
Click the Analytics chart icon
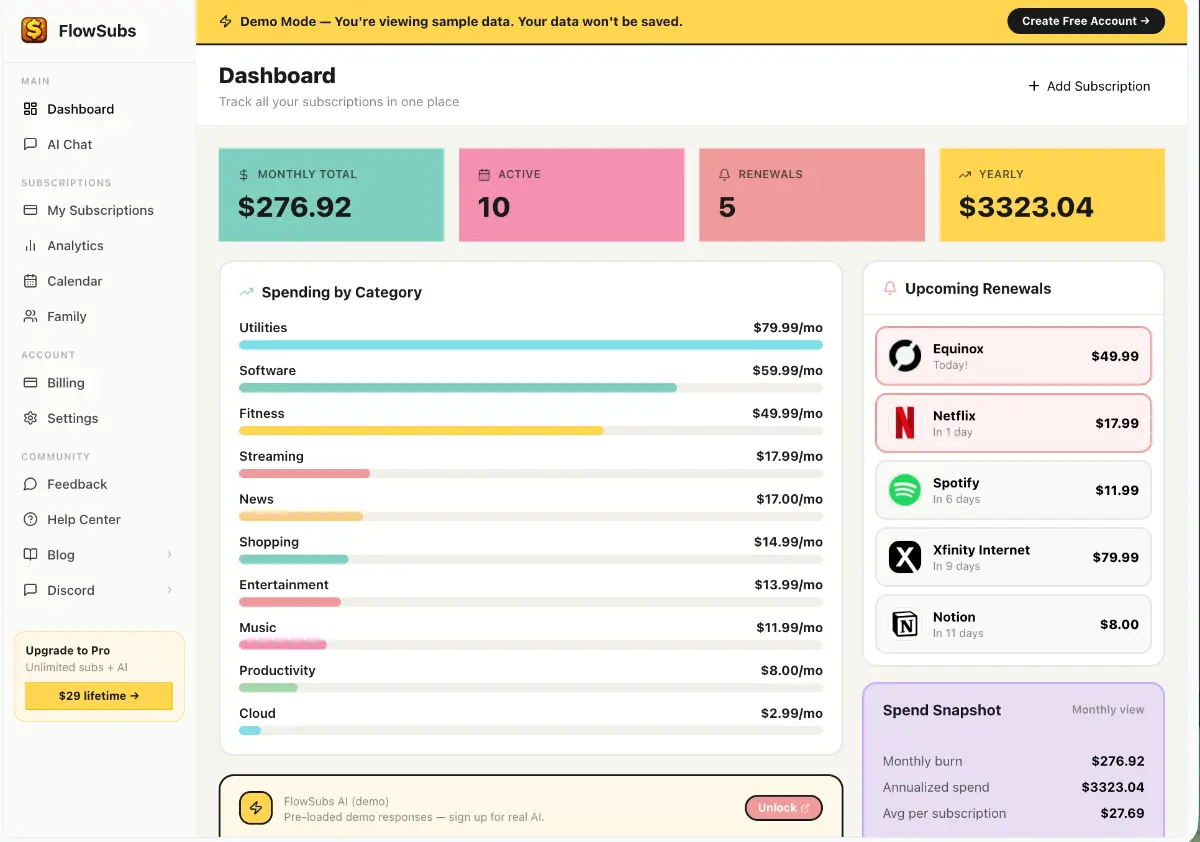[x=30, y=245]
